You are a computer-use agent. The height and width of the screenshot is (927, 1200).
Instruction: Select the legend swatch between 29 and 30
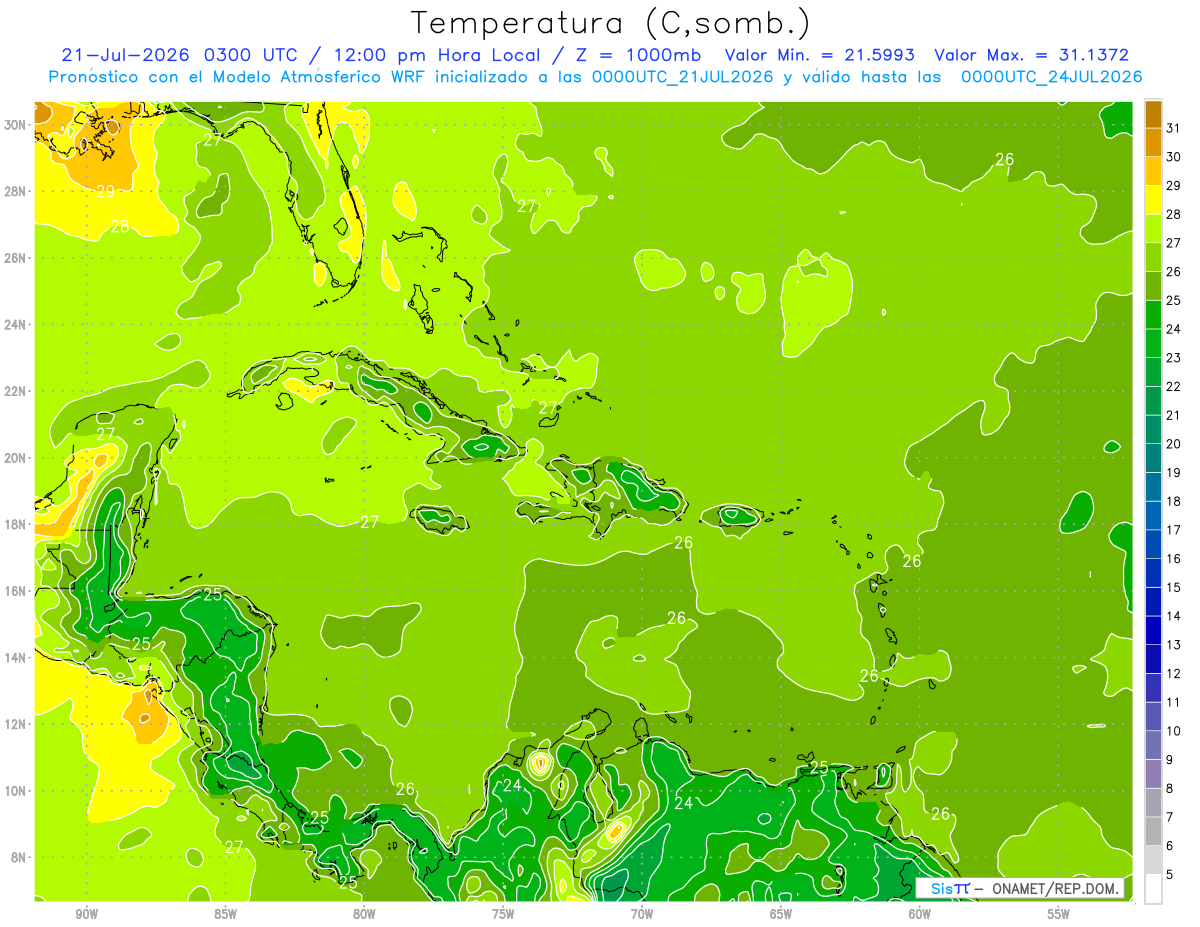click(x=1153, y=171)
